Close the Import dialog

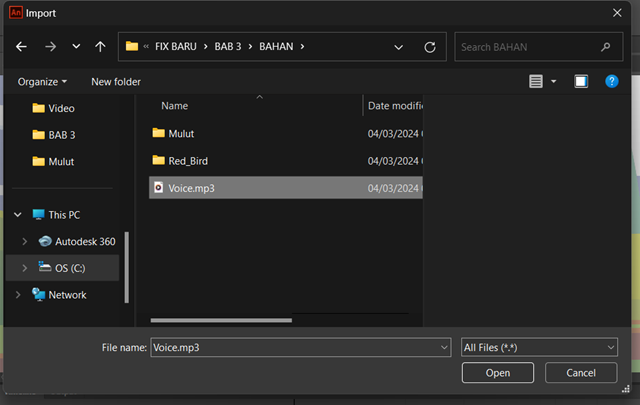[x=617, y=13]
